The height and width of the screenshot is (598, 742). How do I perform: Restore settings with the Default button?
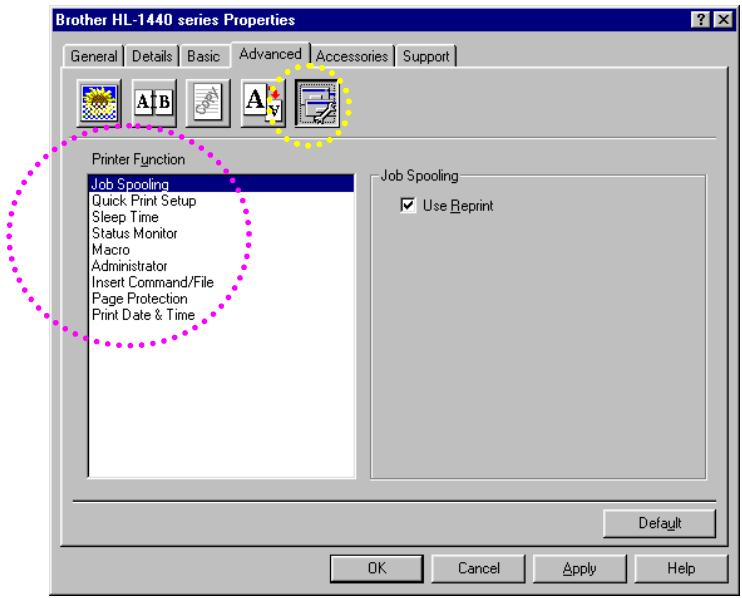pyautogui.click(x=660, y=523)
